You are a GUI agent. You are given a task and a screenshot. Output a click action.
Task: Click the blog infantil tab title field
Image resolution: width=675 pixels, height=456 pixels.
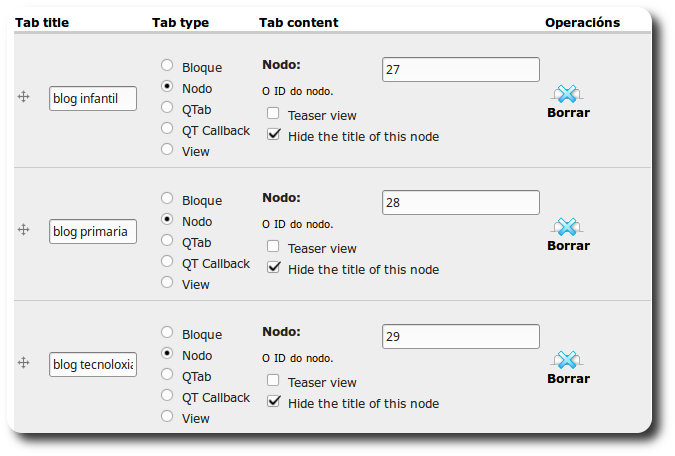coord(92,98)
